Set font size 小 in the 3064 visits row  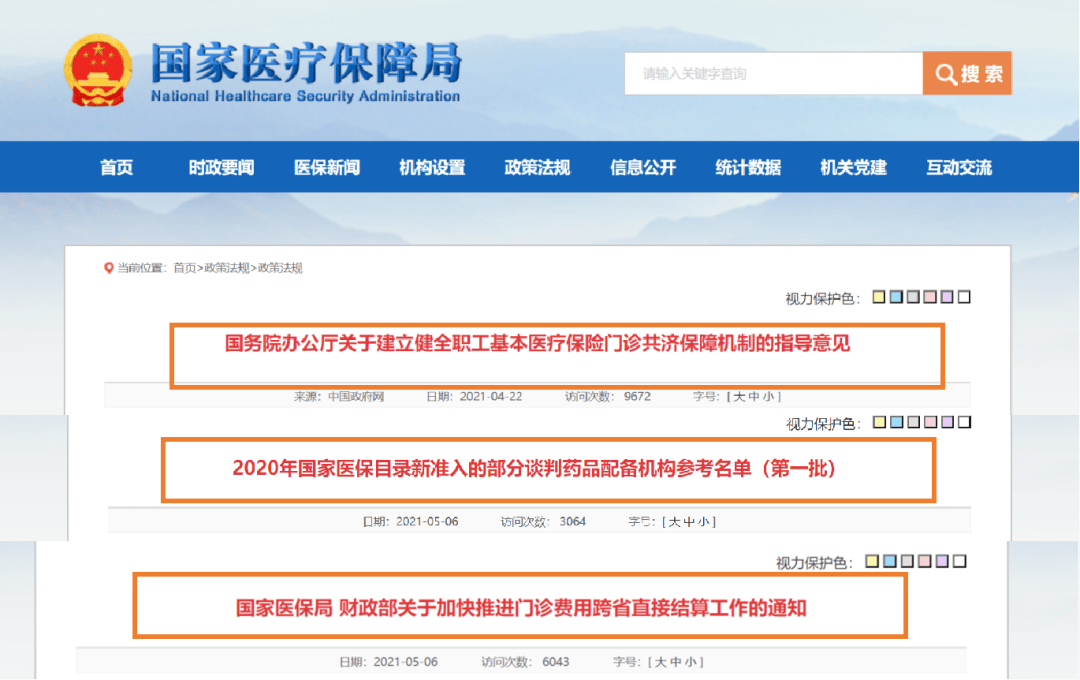pyautogui.click(x=705, y=522)
